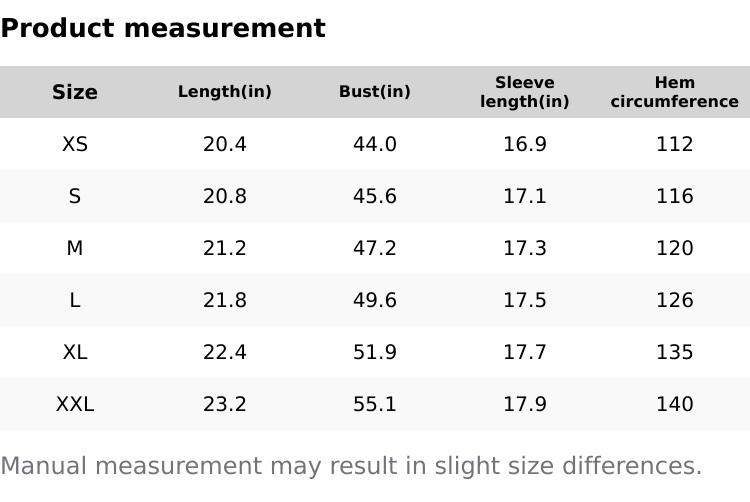Click the Sleeve length(in) column header
Image resolution: width=750 pixels, height=502 pixels.
tap(525, 92)
